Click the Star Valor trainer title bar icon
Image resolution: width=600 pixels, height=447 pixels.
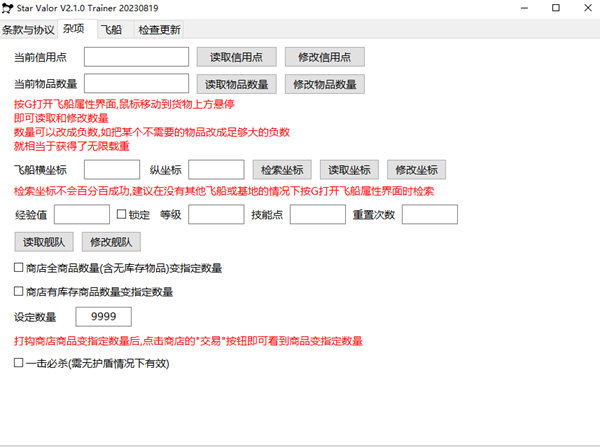click(x=9, y=10)
